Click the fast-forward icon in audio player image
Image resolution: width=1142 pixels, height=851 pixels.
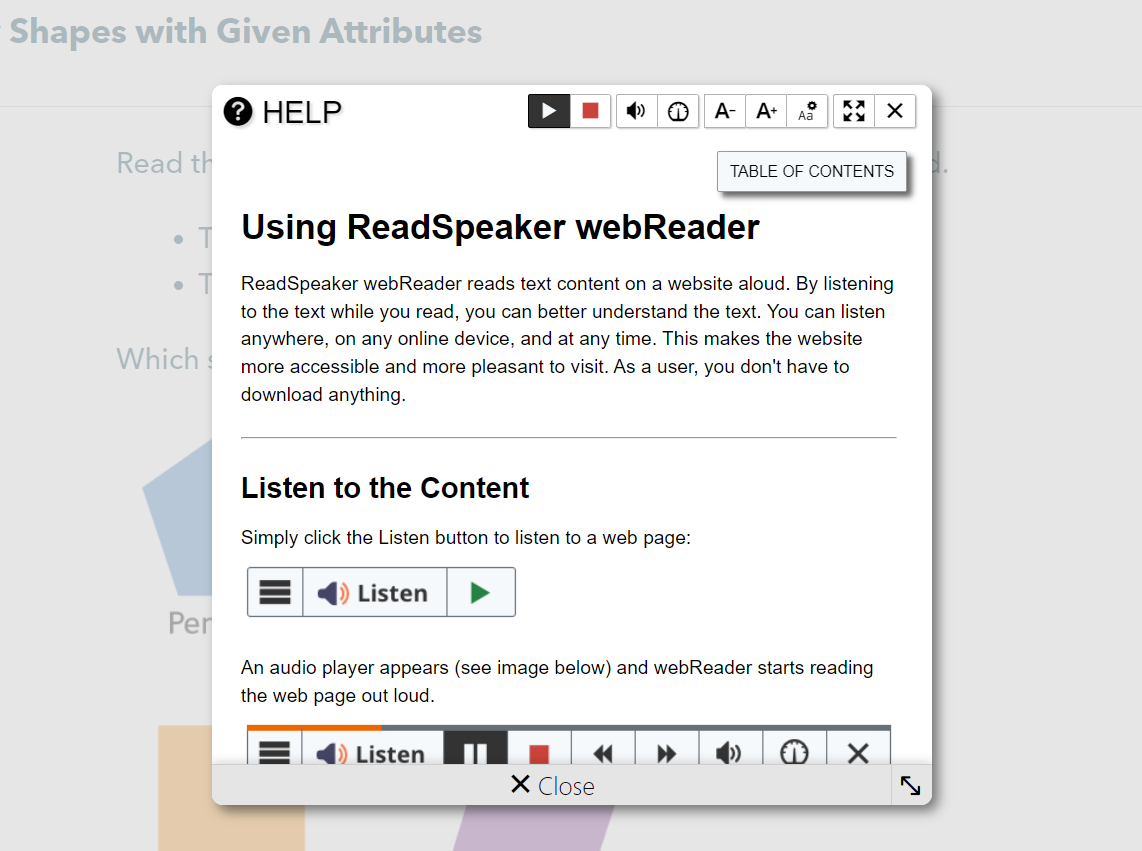click(x=666, y=750)
